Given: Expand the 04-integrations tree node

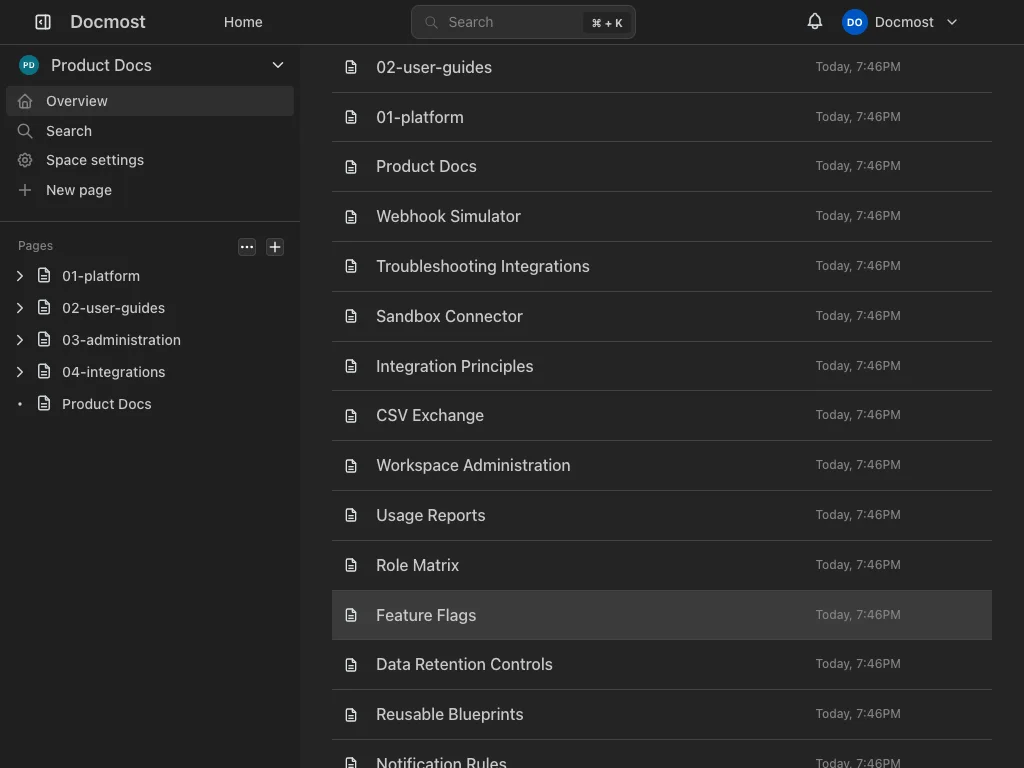Looking at the screenshot, I should click(x=20, y=372).
